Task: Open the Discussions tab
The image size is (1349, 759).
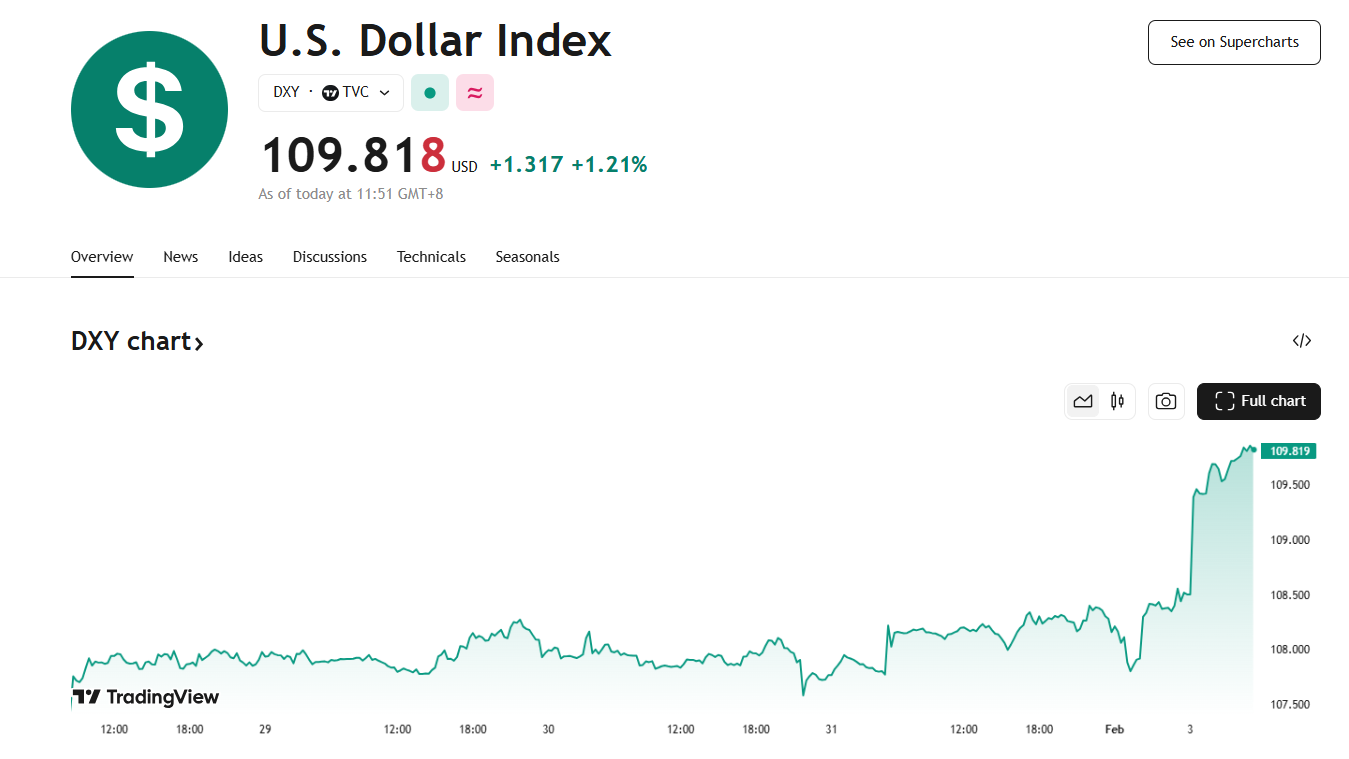Action: [x=330, y=257]
